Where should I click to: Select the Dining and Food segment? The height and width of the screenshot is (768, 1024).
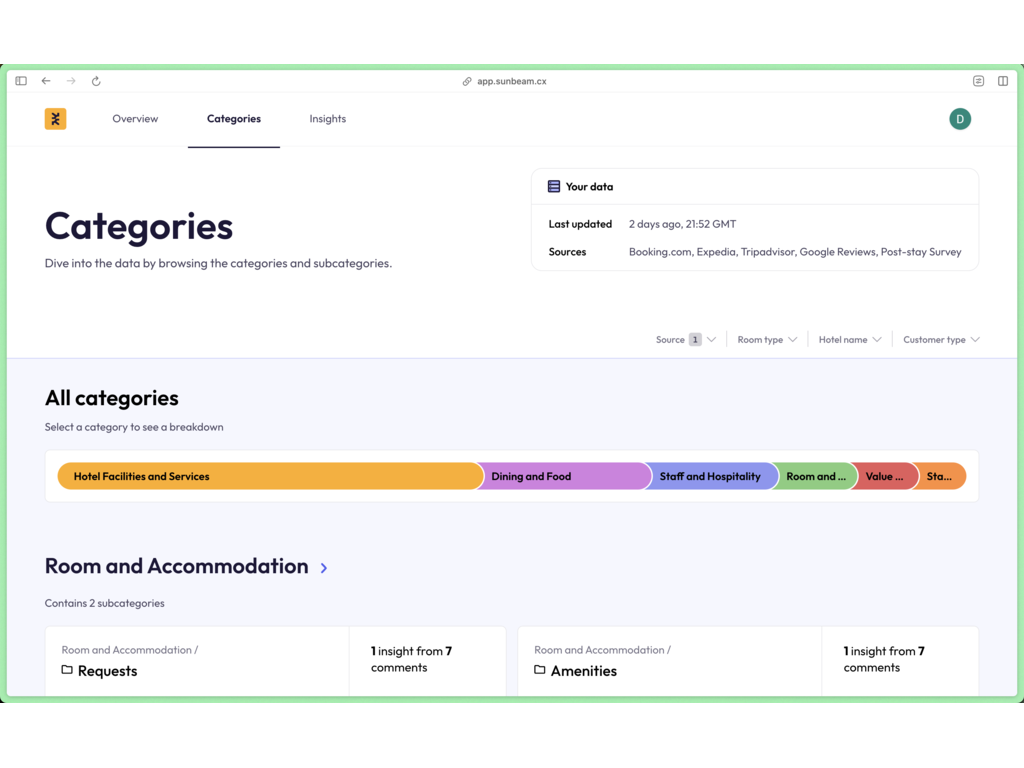click(565, 477)
